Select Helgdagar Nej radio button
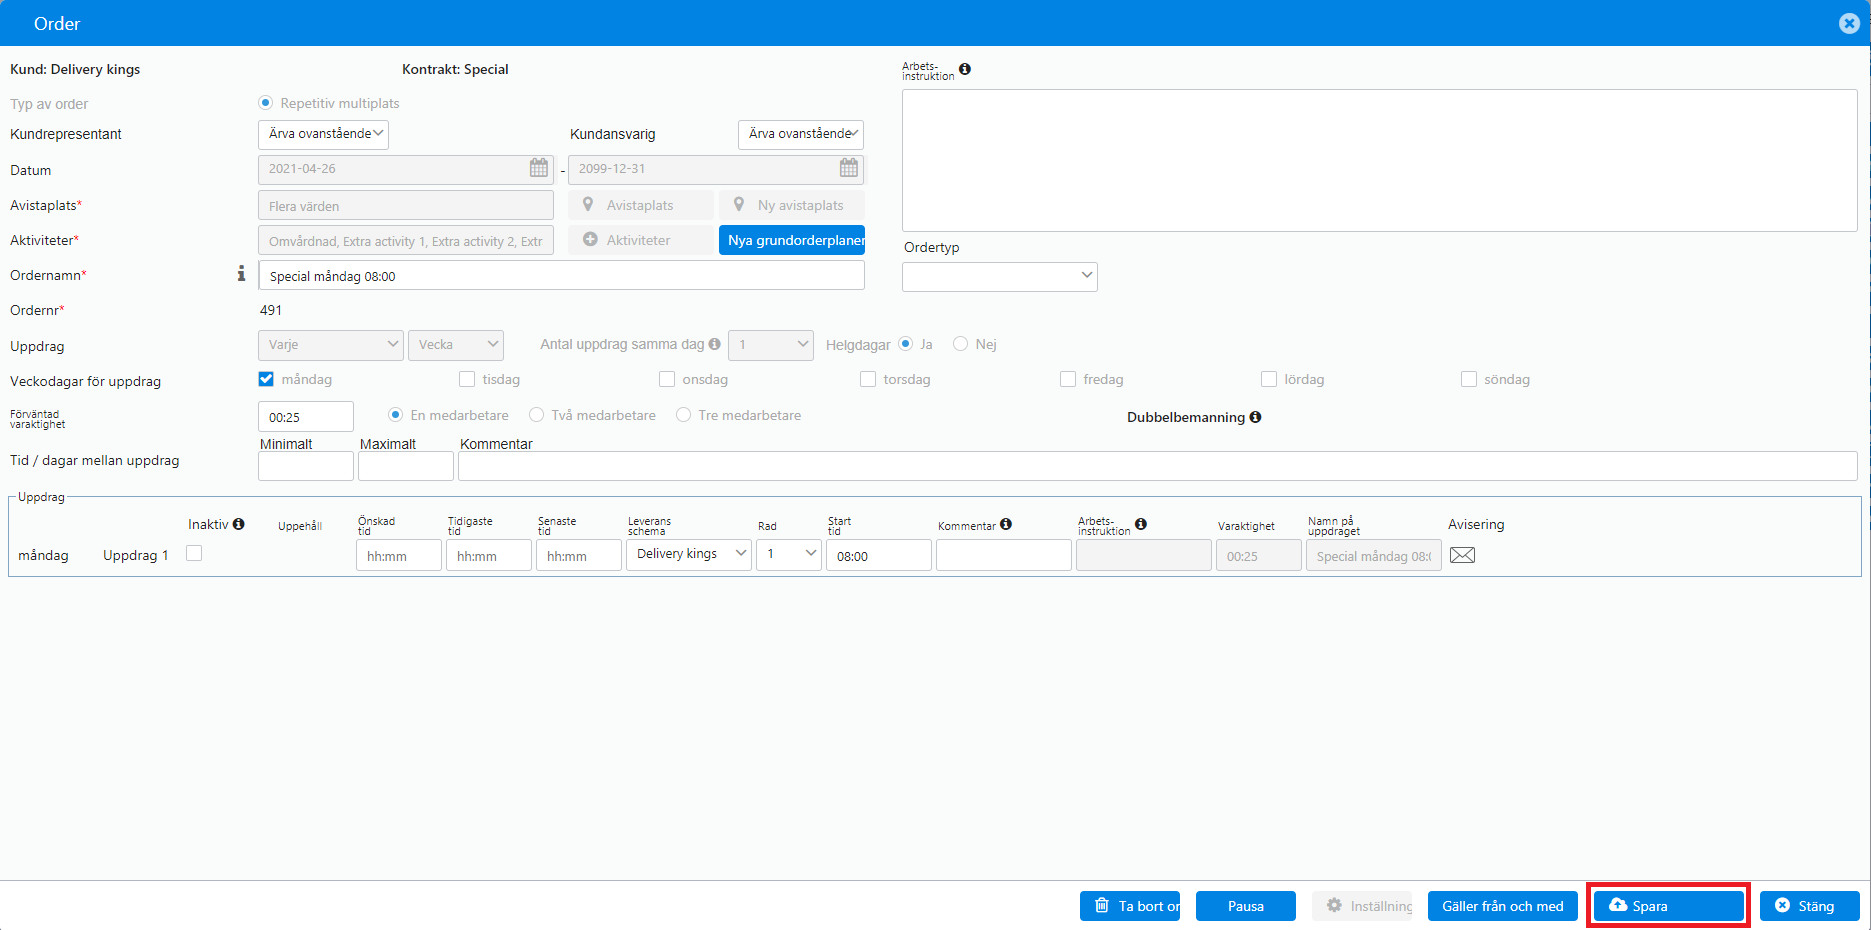1871x930 pixels. coord(961,344)
